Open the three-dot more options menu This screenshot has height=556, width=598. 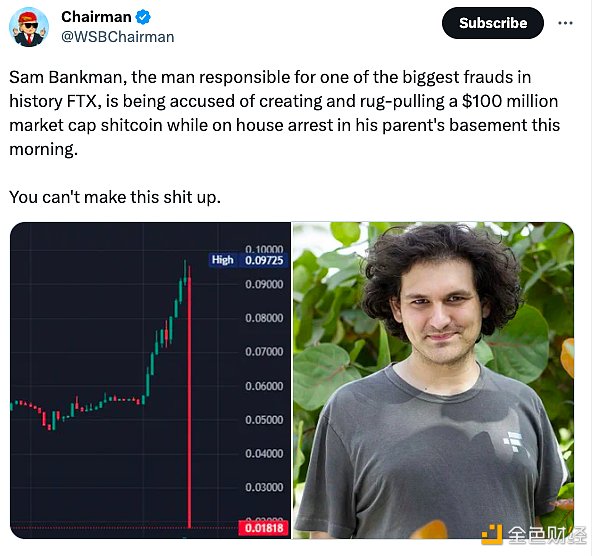(565, 23)
